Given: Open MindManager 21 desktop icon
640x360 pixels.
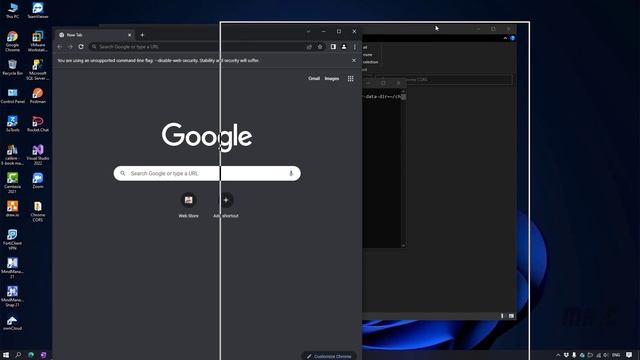Looking at the screenshot, I should [12, 268].
